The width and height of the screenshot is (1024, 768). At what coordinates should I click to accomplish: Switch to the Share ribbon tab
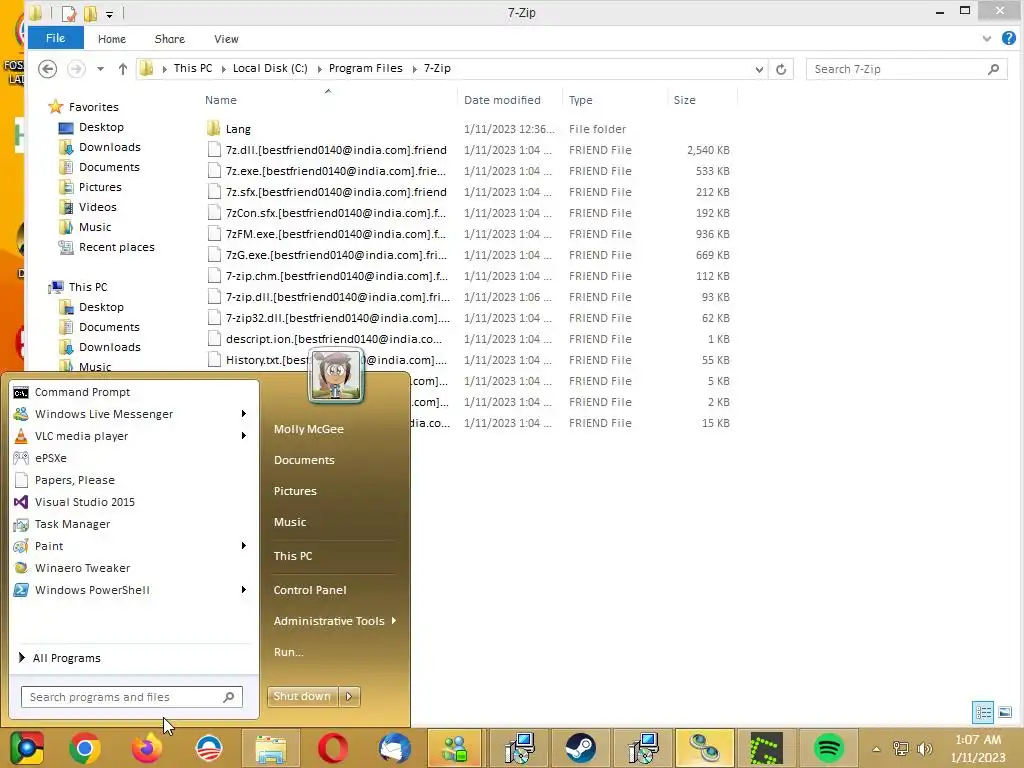(170, 39)
